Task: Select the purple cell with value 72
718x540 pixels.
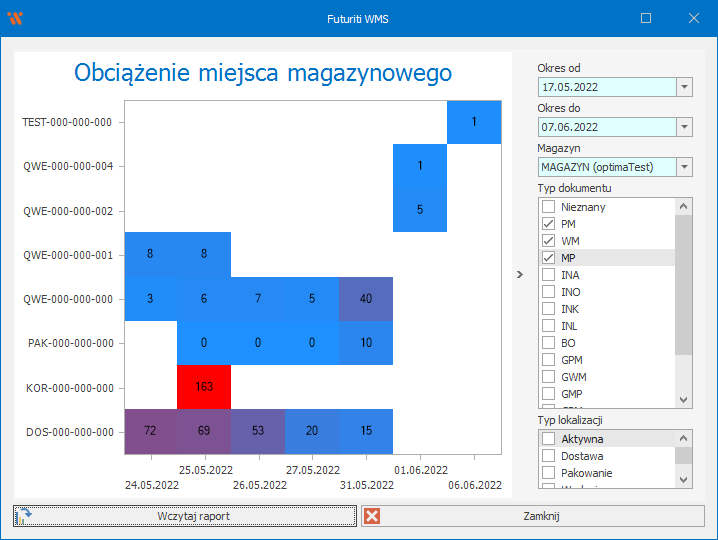Action: 150,430
